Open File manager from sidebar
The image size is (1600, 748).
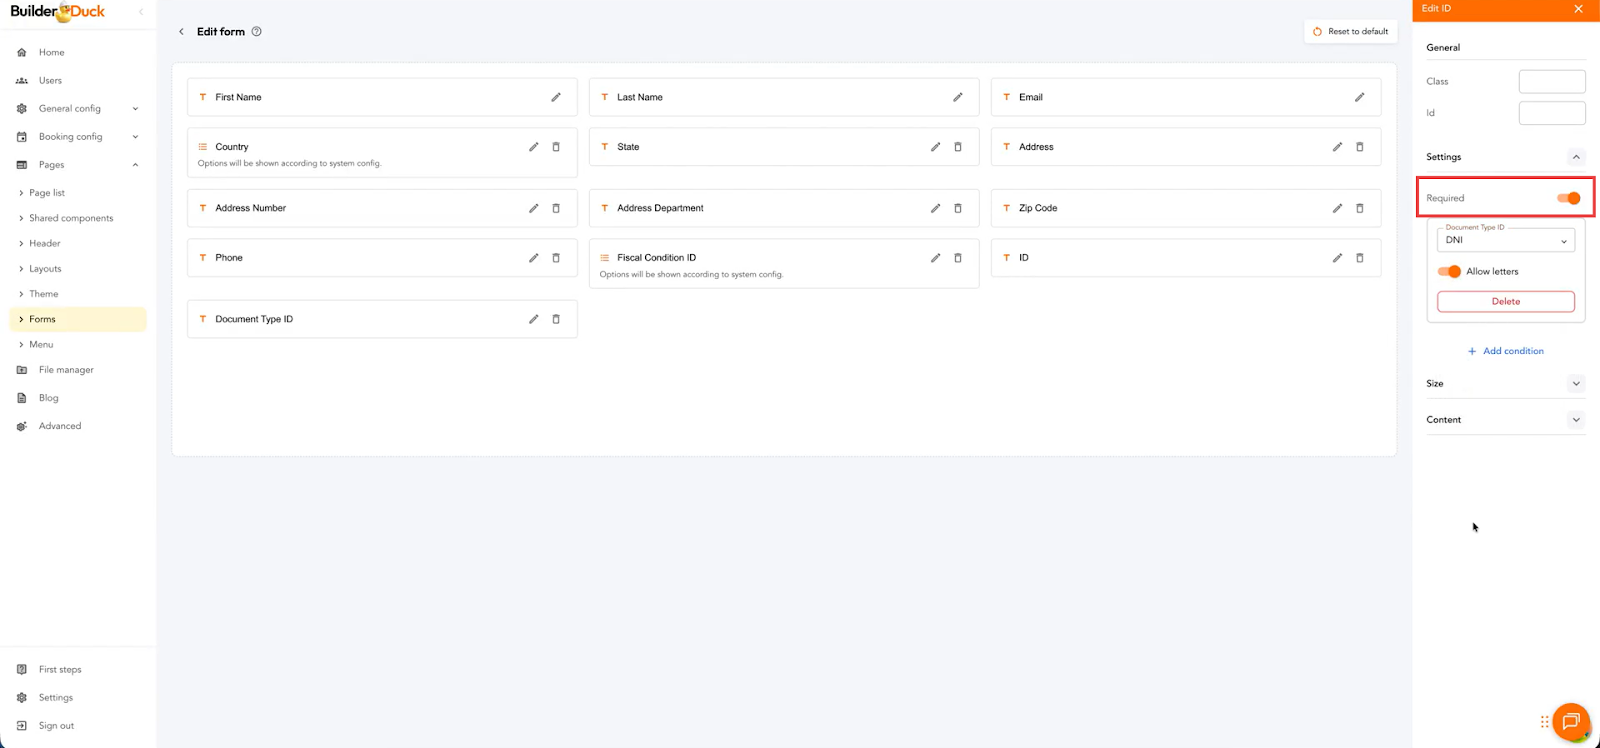pos(66,370)
